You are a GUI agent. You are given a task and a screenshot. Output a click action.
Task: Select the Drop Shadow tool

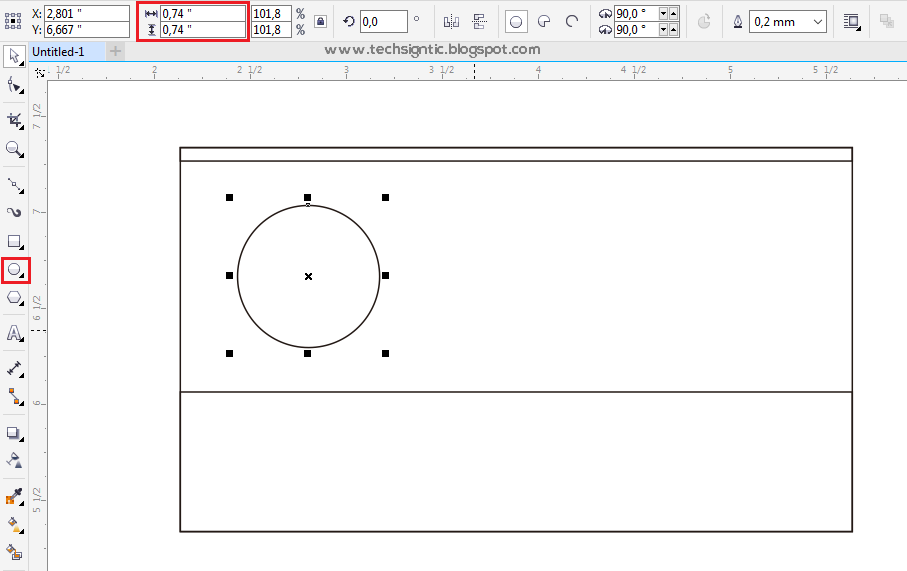click(x=14, y=433)
